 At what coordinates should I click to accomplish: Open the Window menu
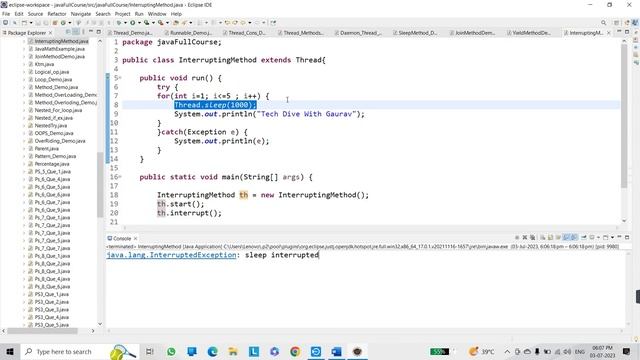pyautogui.click(x=157, y=14)
